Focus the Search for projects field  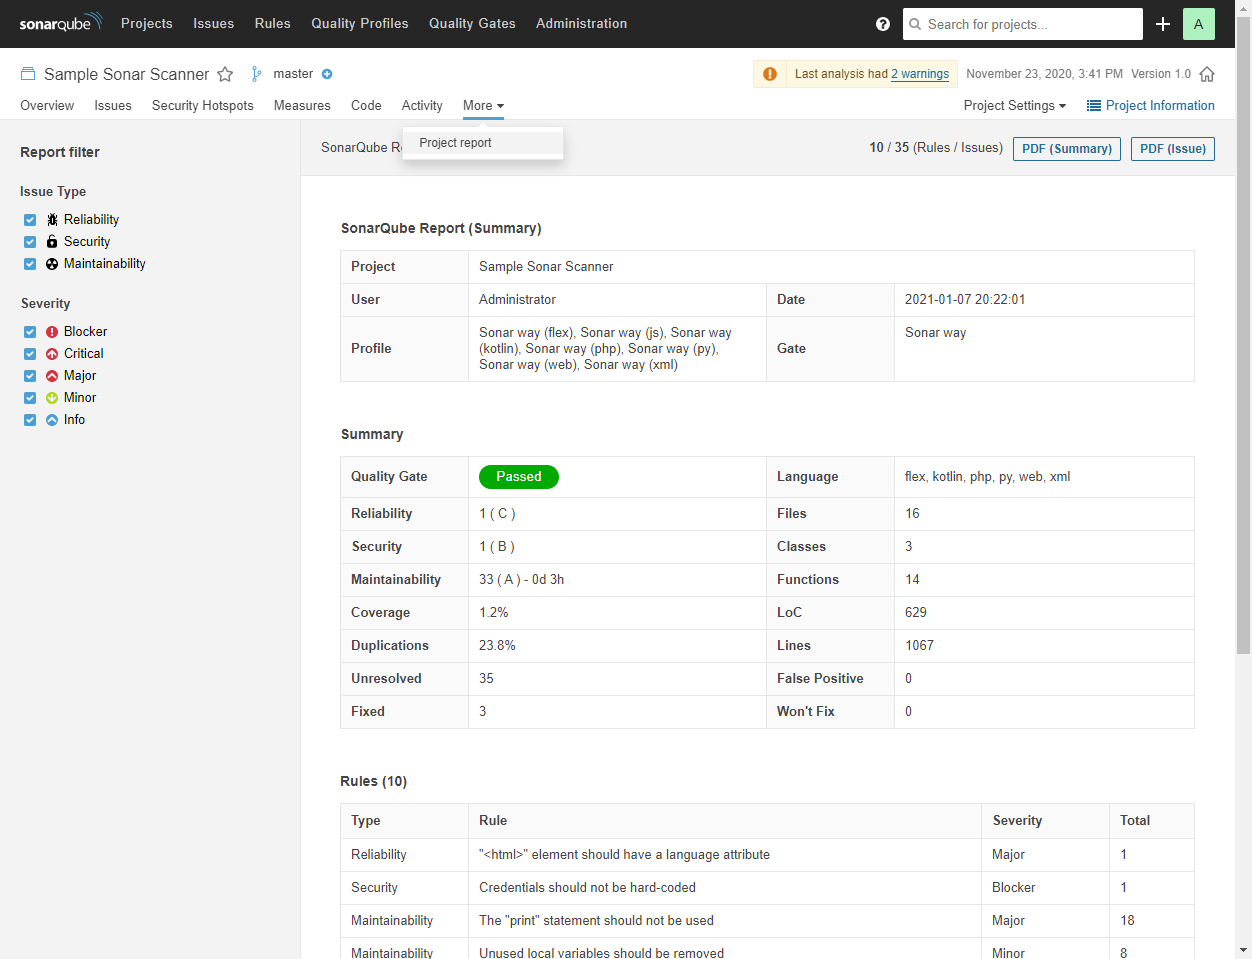click(1023, 24)
